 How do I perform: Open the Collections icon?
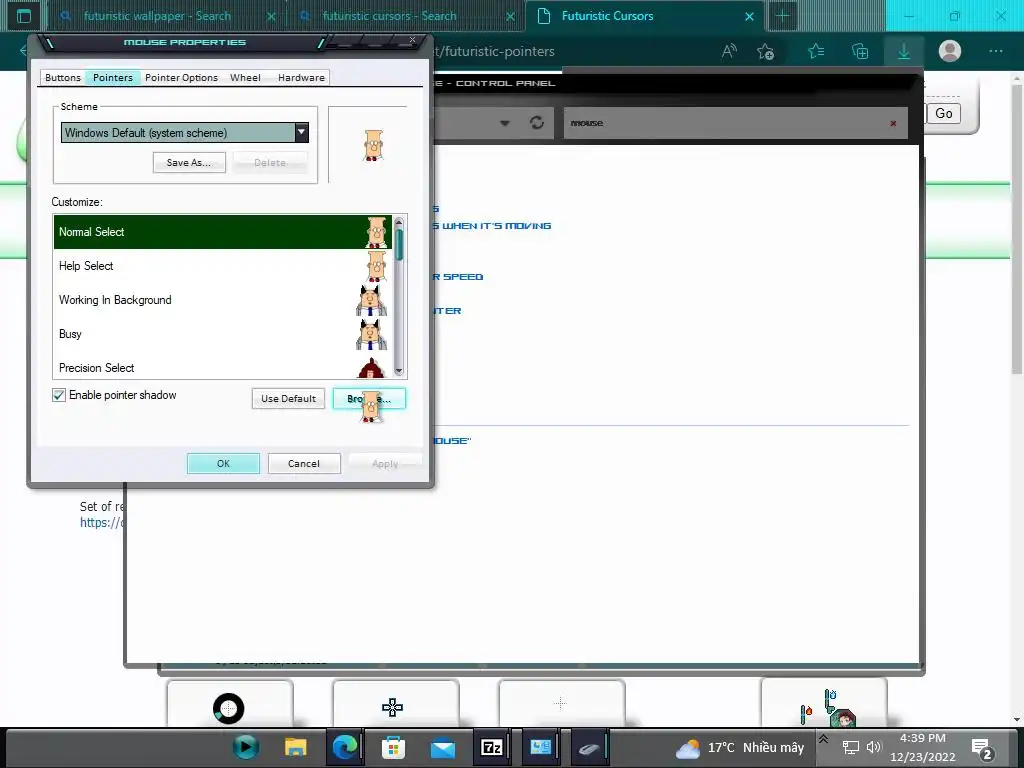pyautogui.click(x=860, y=51)
